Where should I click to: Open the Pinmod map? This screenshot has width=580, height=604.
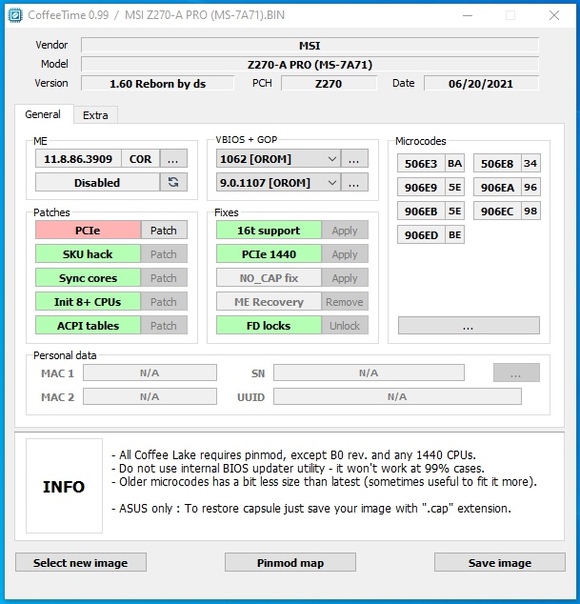[x=290, y=563]
